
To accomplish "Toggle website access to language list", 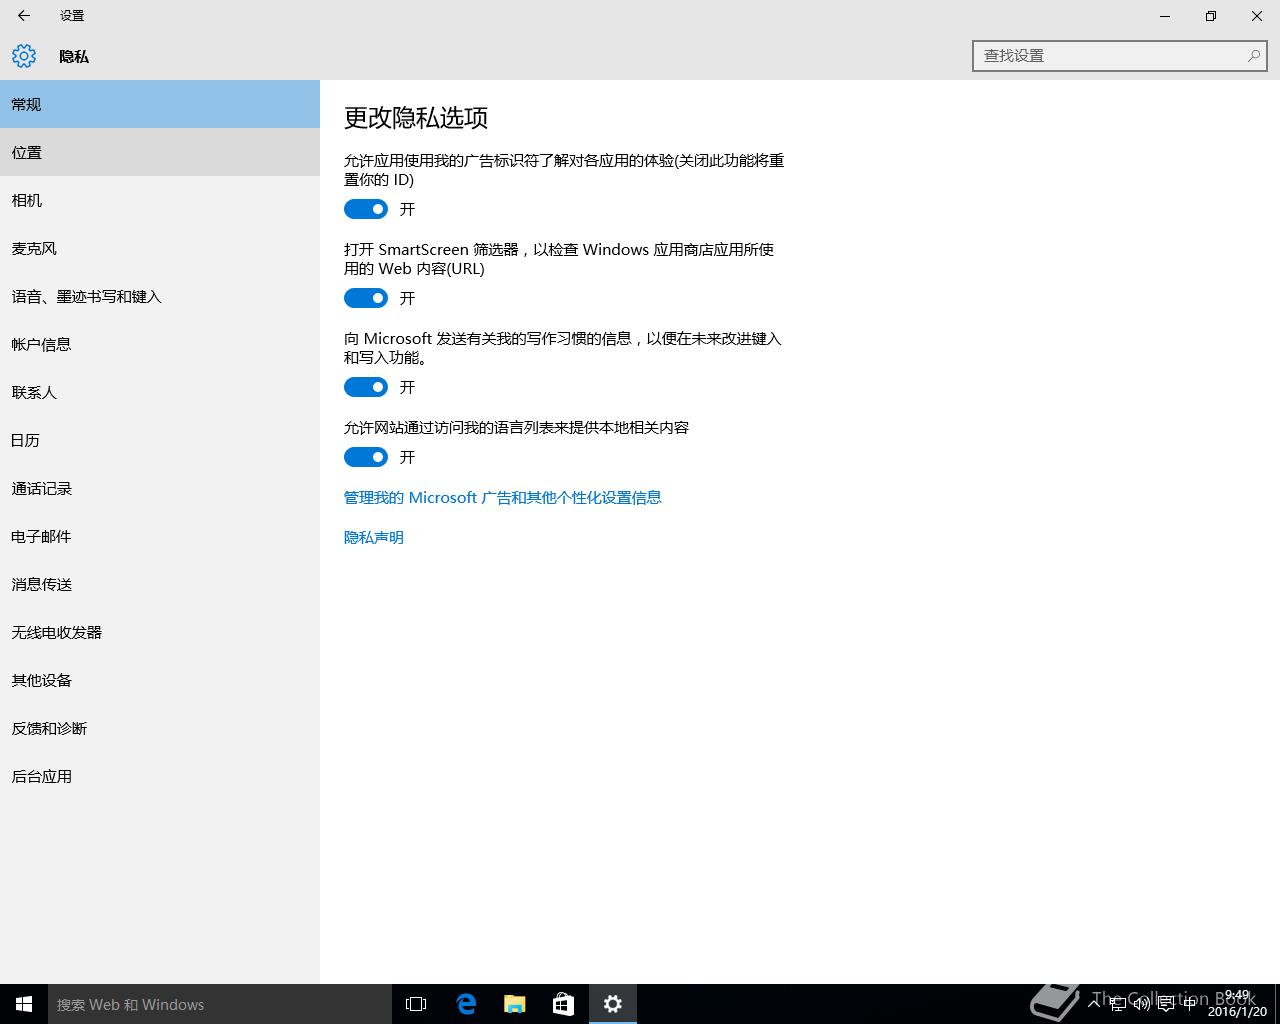I will [x=366, y=457].
